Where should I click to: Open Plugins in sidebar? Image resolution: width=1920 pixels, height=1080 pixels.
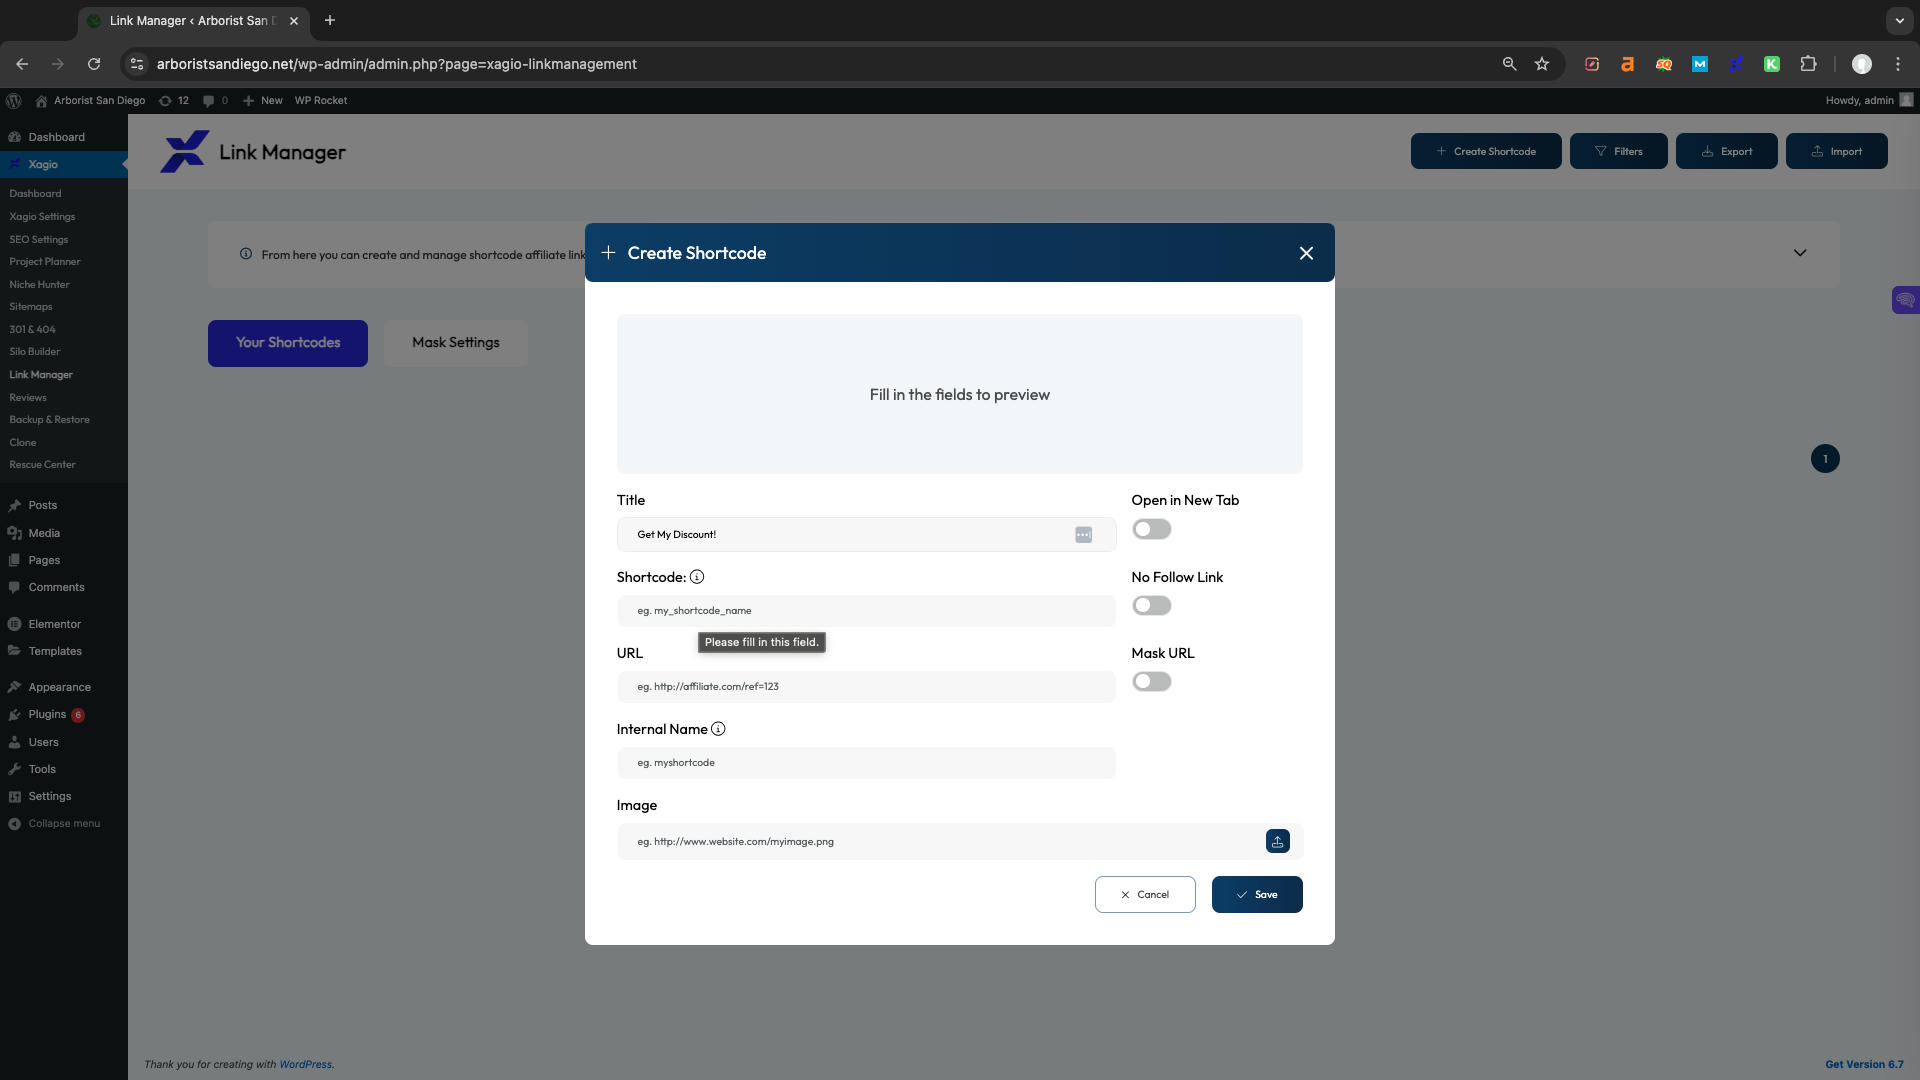coord(47,714)
